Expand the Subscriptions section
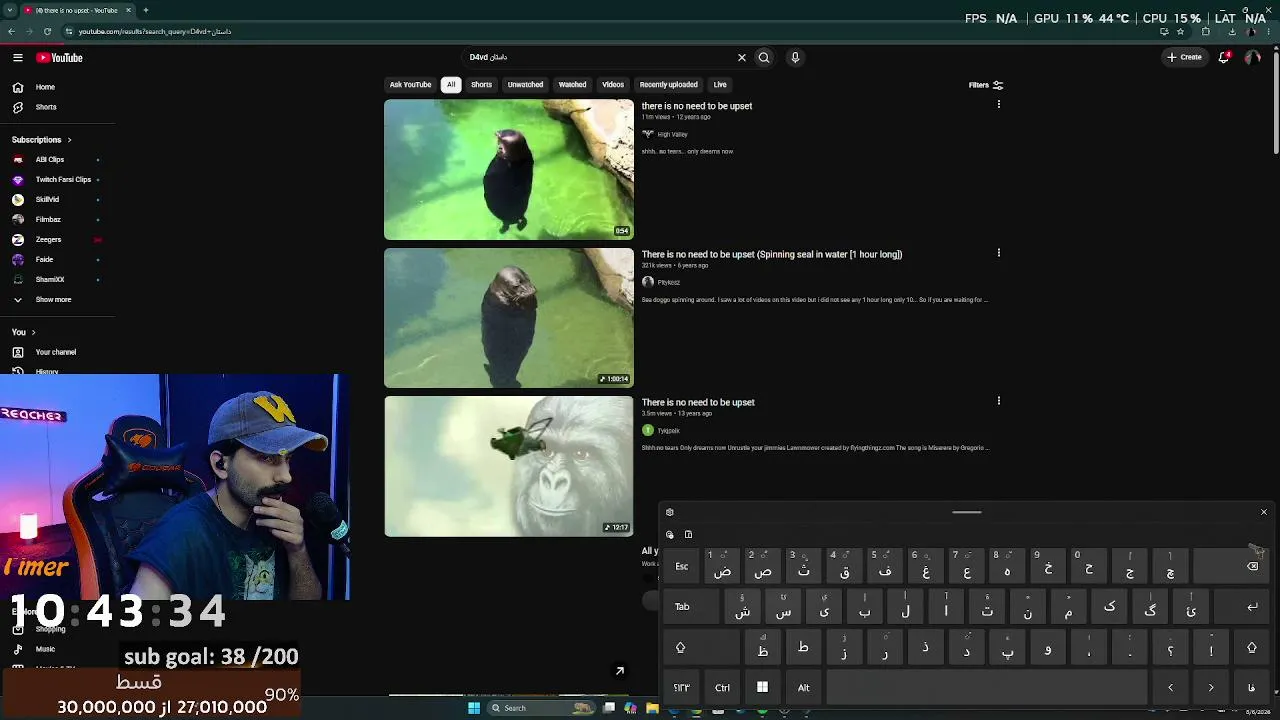Viewport: 1280px width, 720px height. (x=42, y=140)
